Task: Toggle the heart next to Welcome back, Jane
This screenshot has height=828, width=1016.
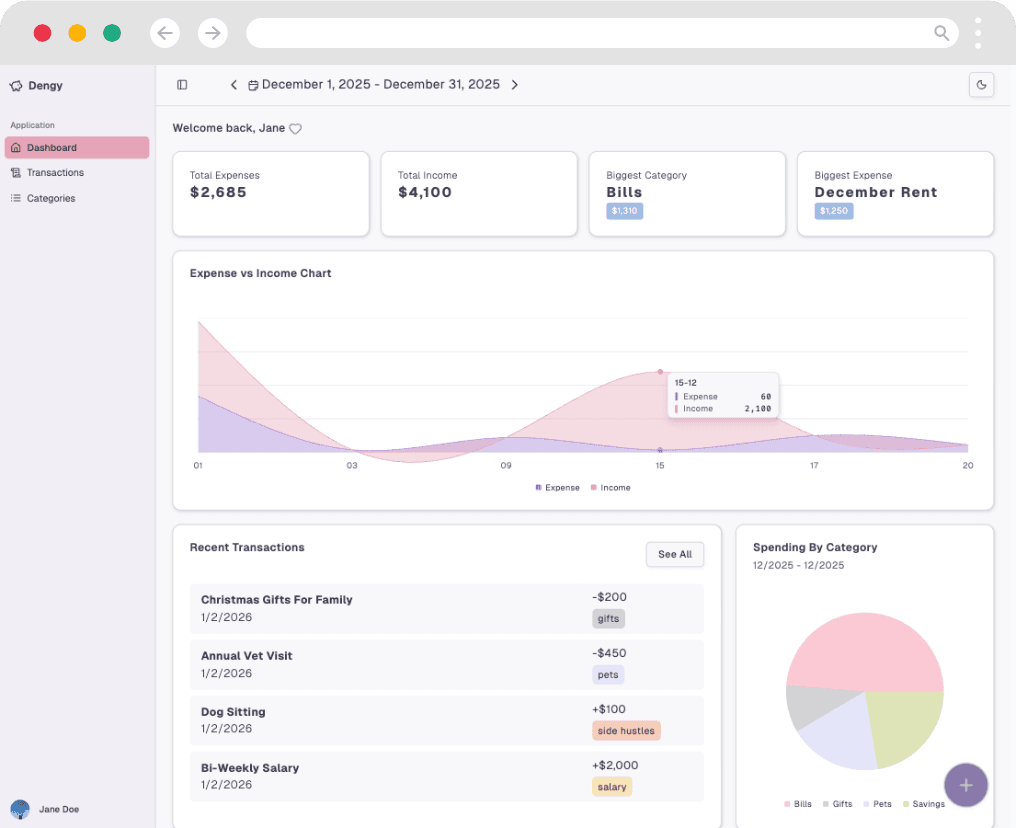Action: click(x=294, y=128)
